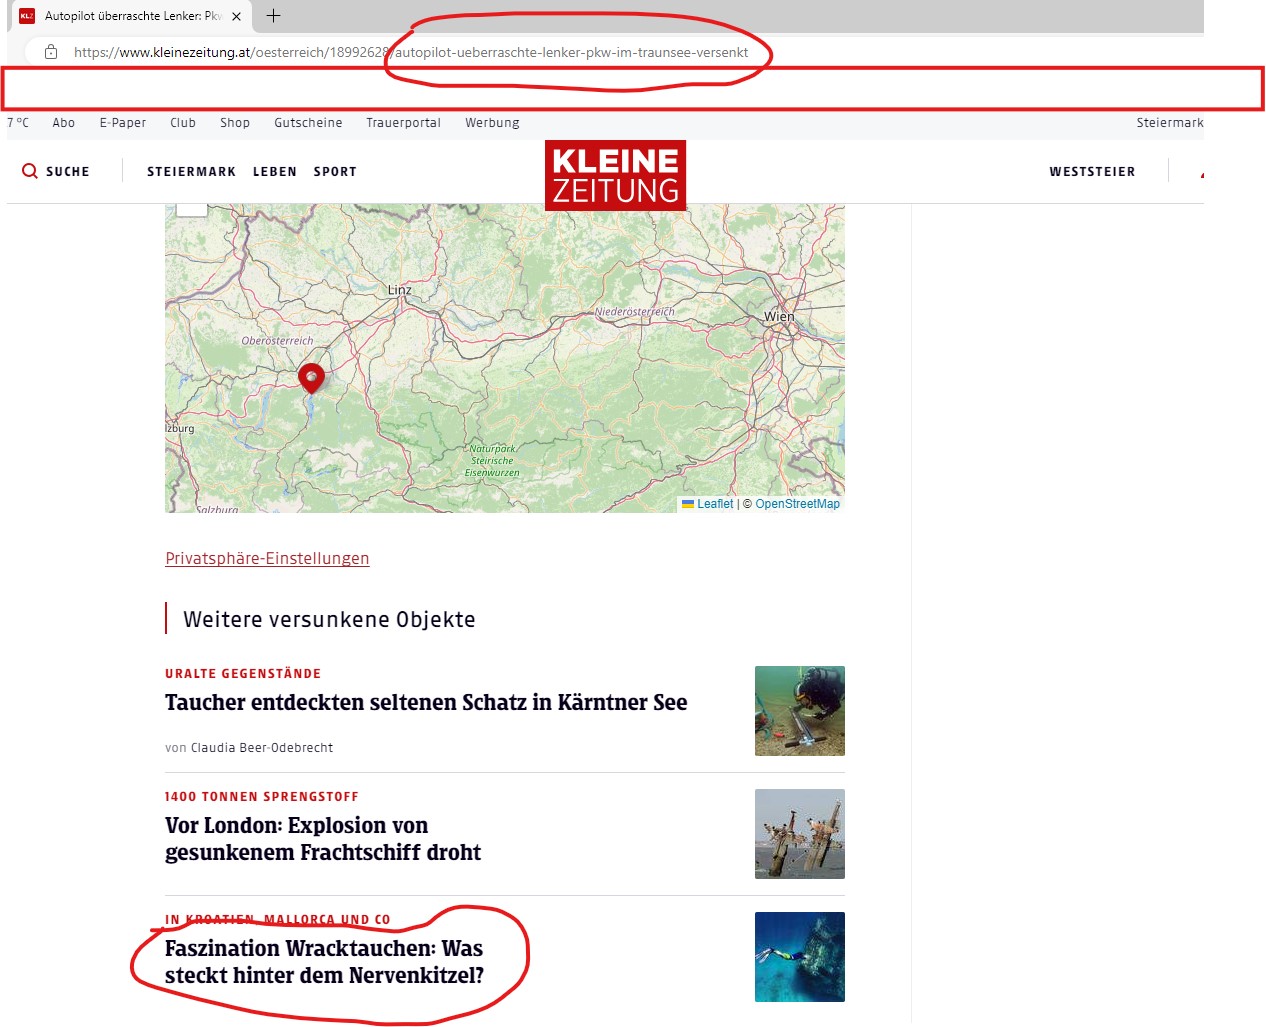Click the red map location marker
Viewport: 1266px width, 1027px height.
click(311, 378)
